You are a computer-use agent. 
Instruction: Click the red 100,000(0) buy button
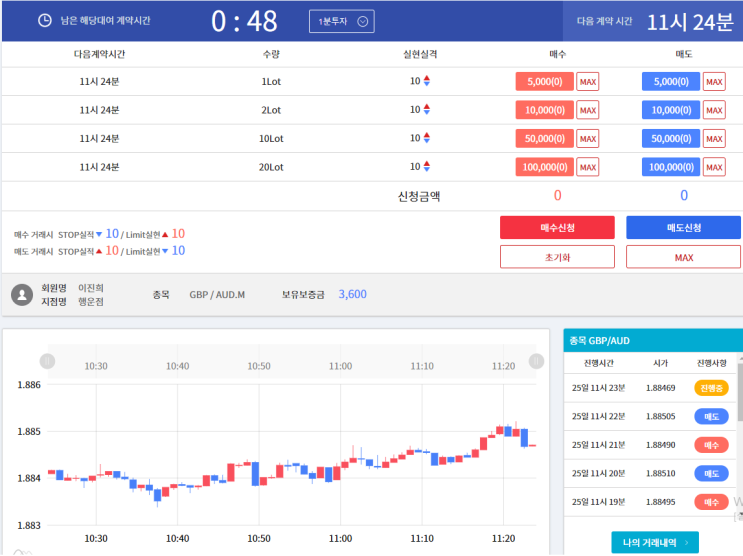click(544, 167)
